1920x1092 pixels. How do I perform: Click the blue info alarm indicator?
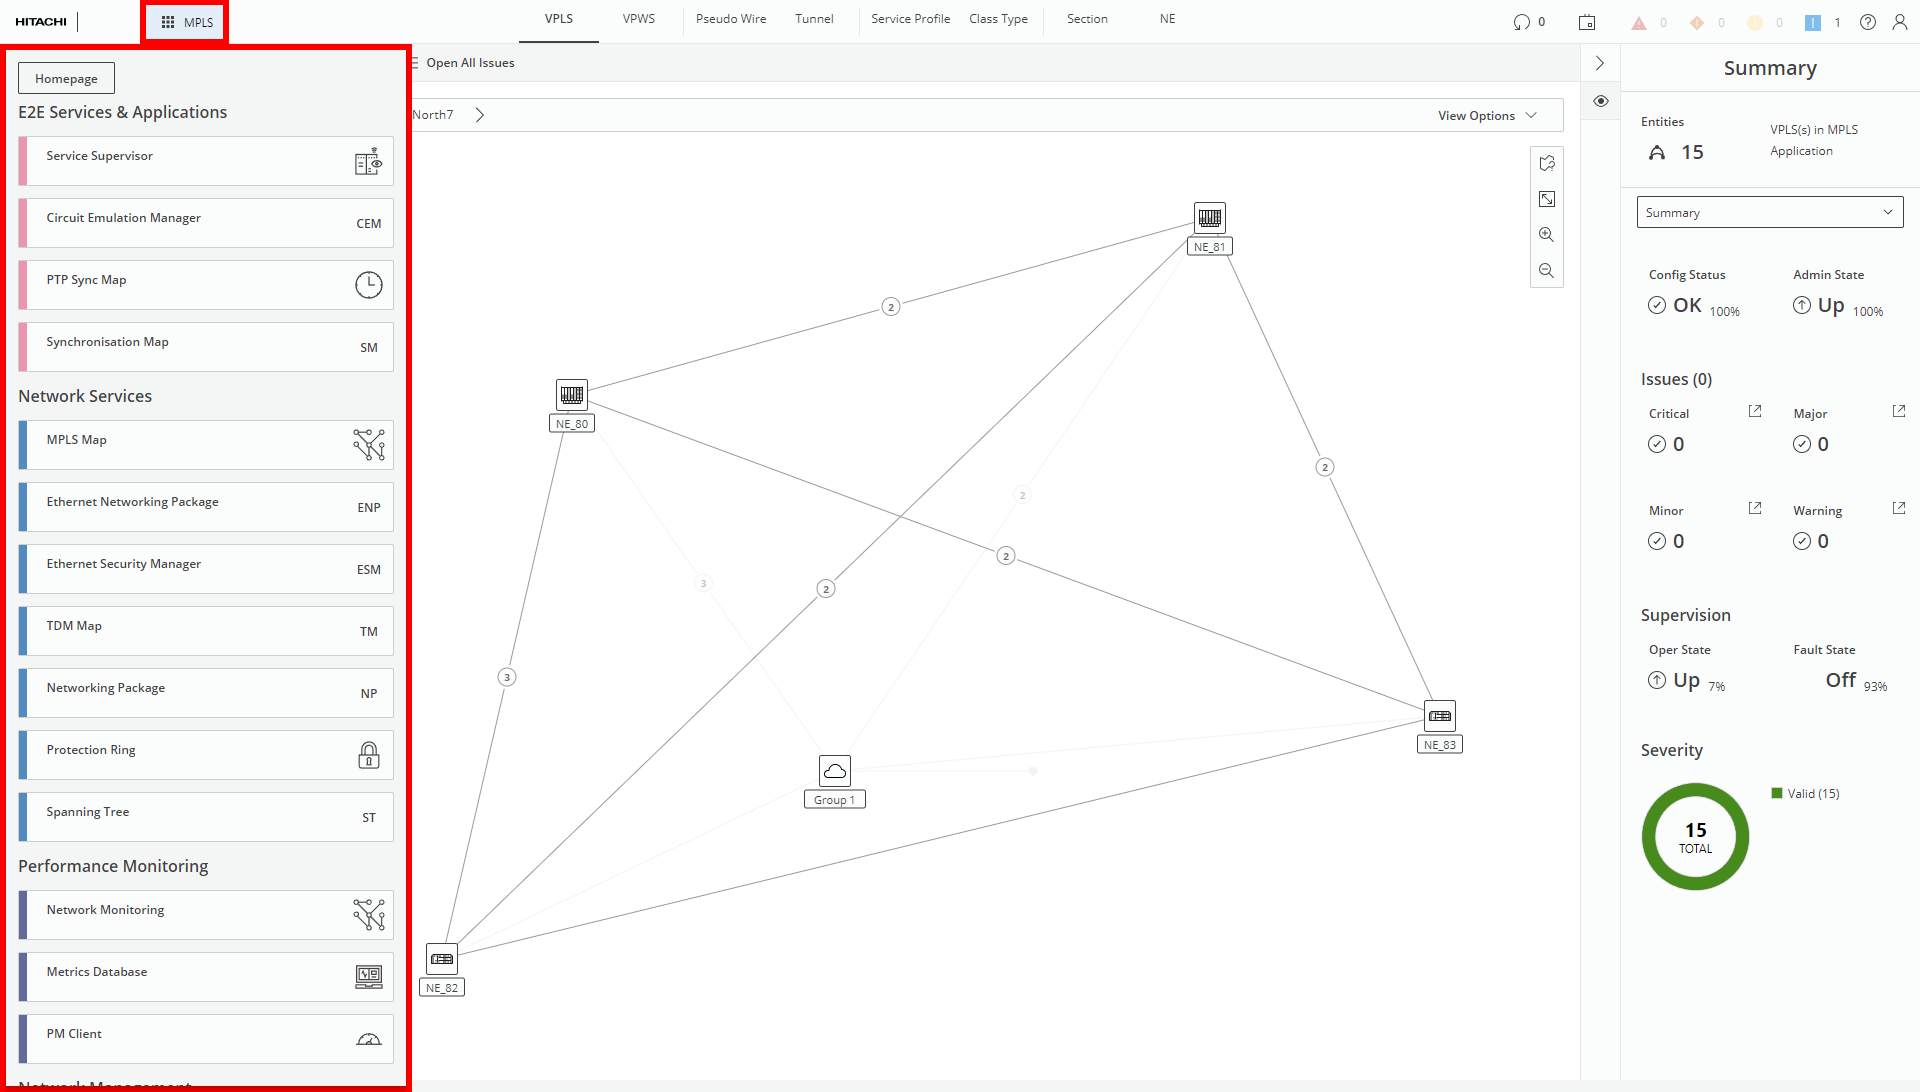1812,22
